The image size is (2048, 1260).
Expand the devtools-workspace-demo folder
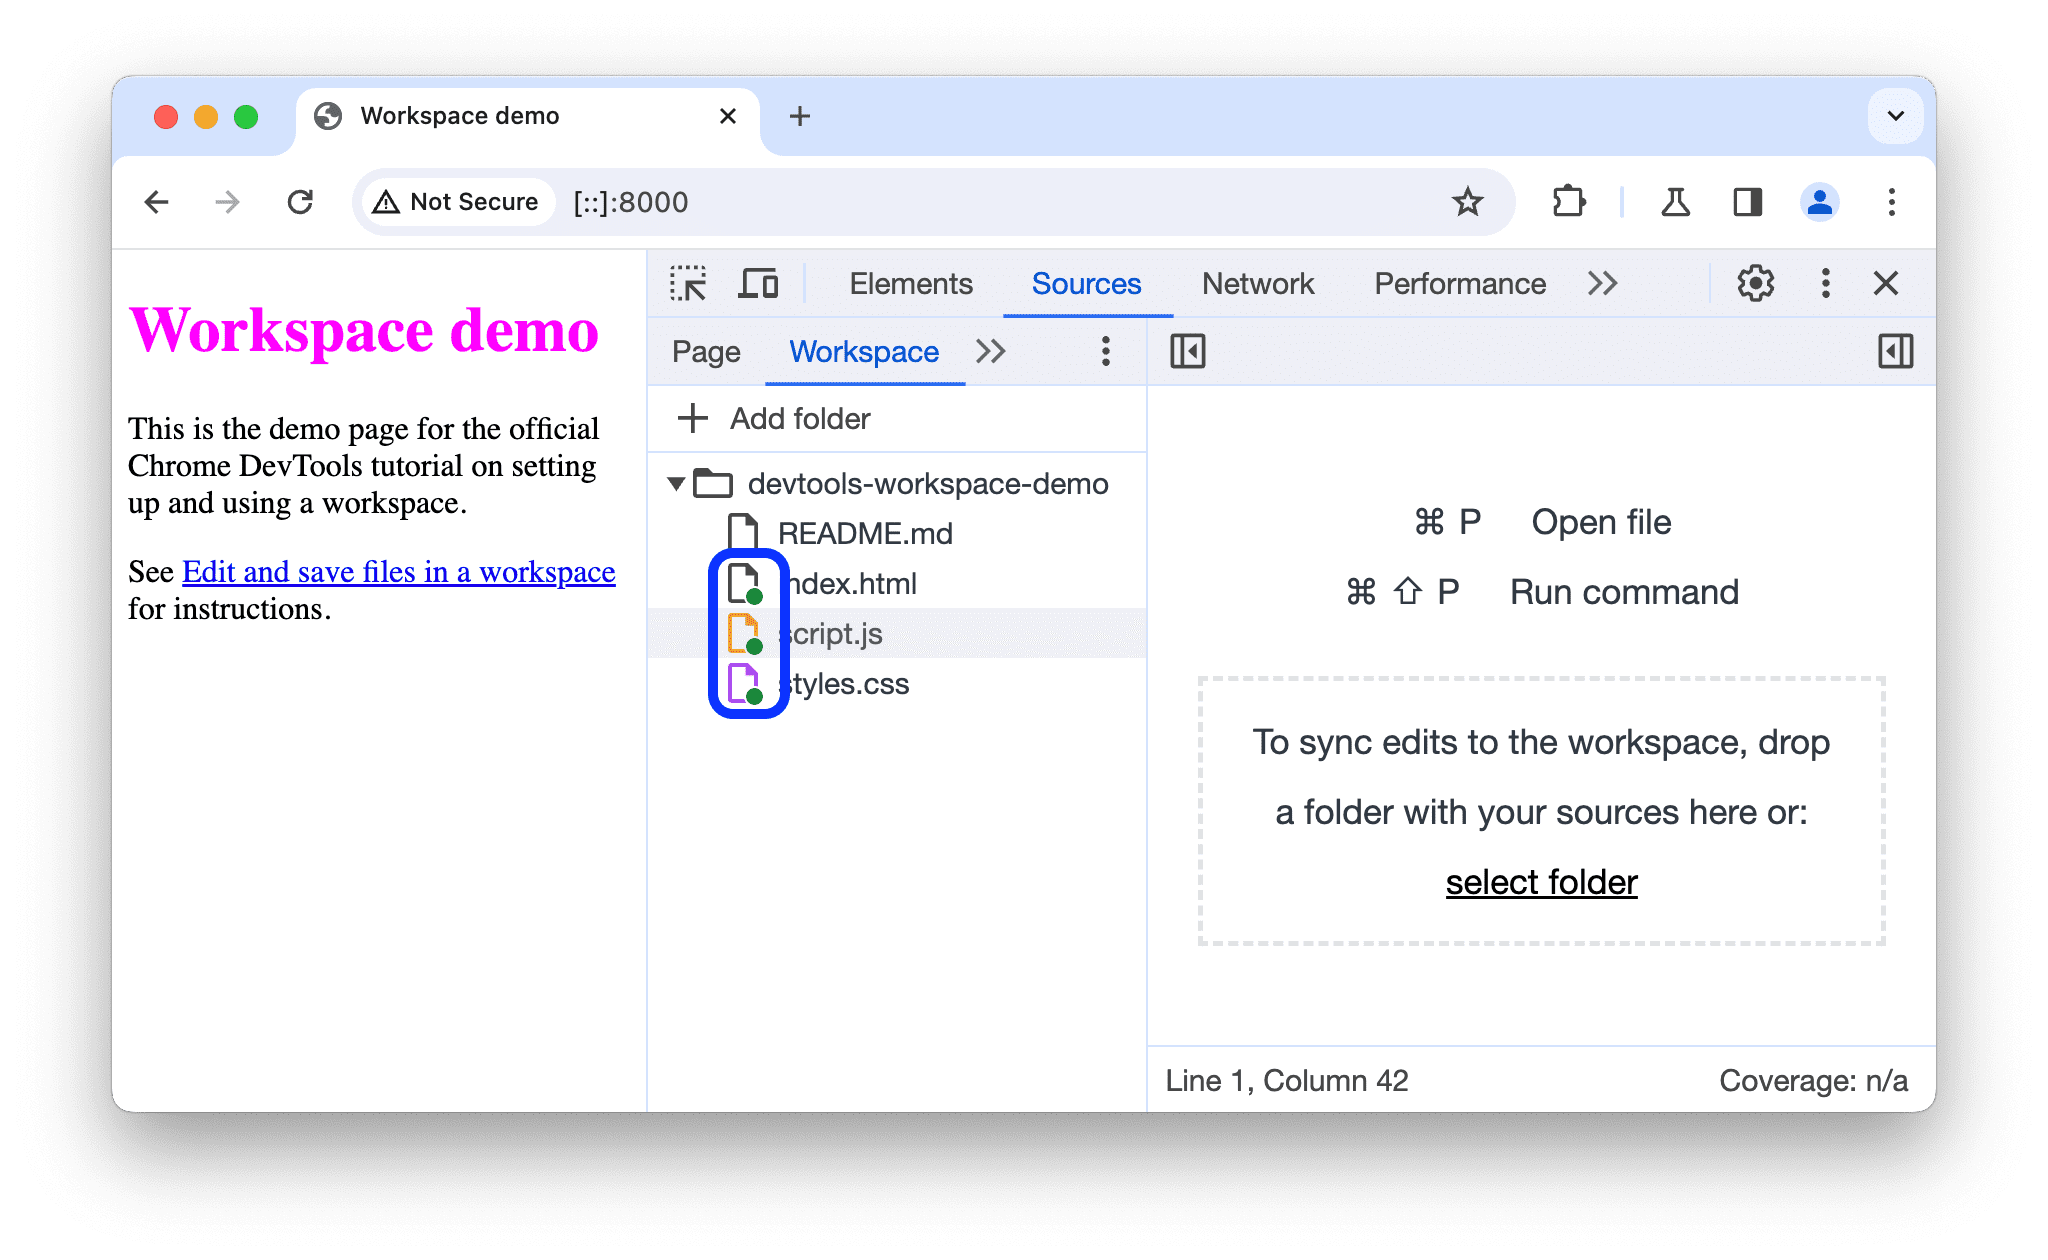tap(676, 481)
